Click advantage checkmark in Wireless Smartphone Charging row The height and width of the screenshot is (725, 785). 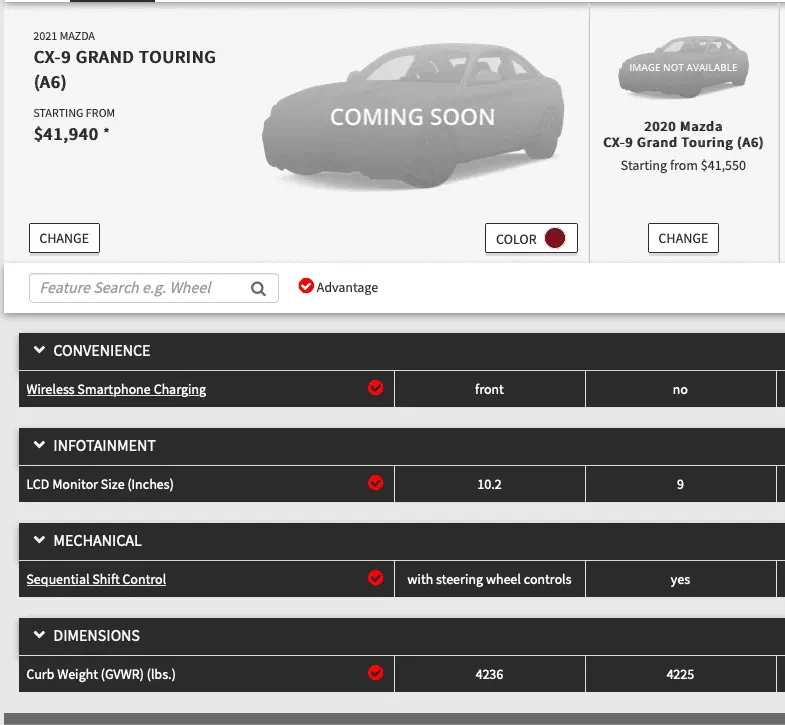click(375, 388)
